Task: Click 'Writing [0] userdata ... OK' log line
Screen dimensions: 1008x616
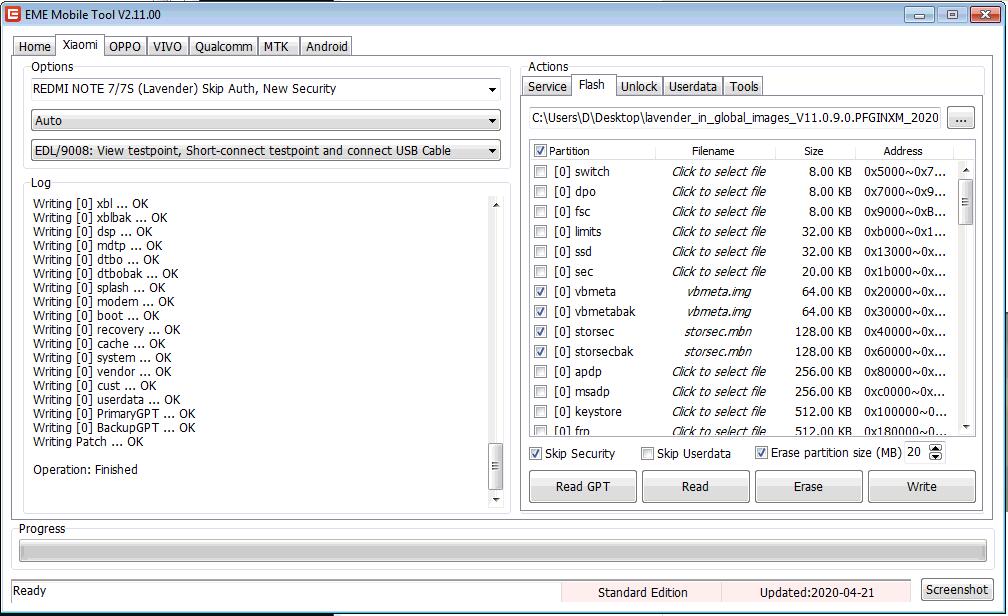Action: click(x=107, y=400)
